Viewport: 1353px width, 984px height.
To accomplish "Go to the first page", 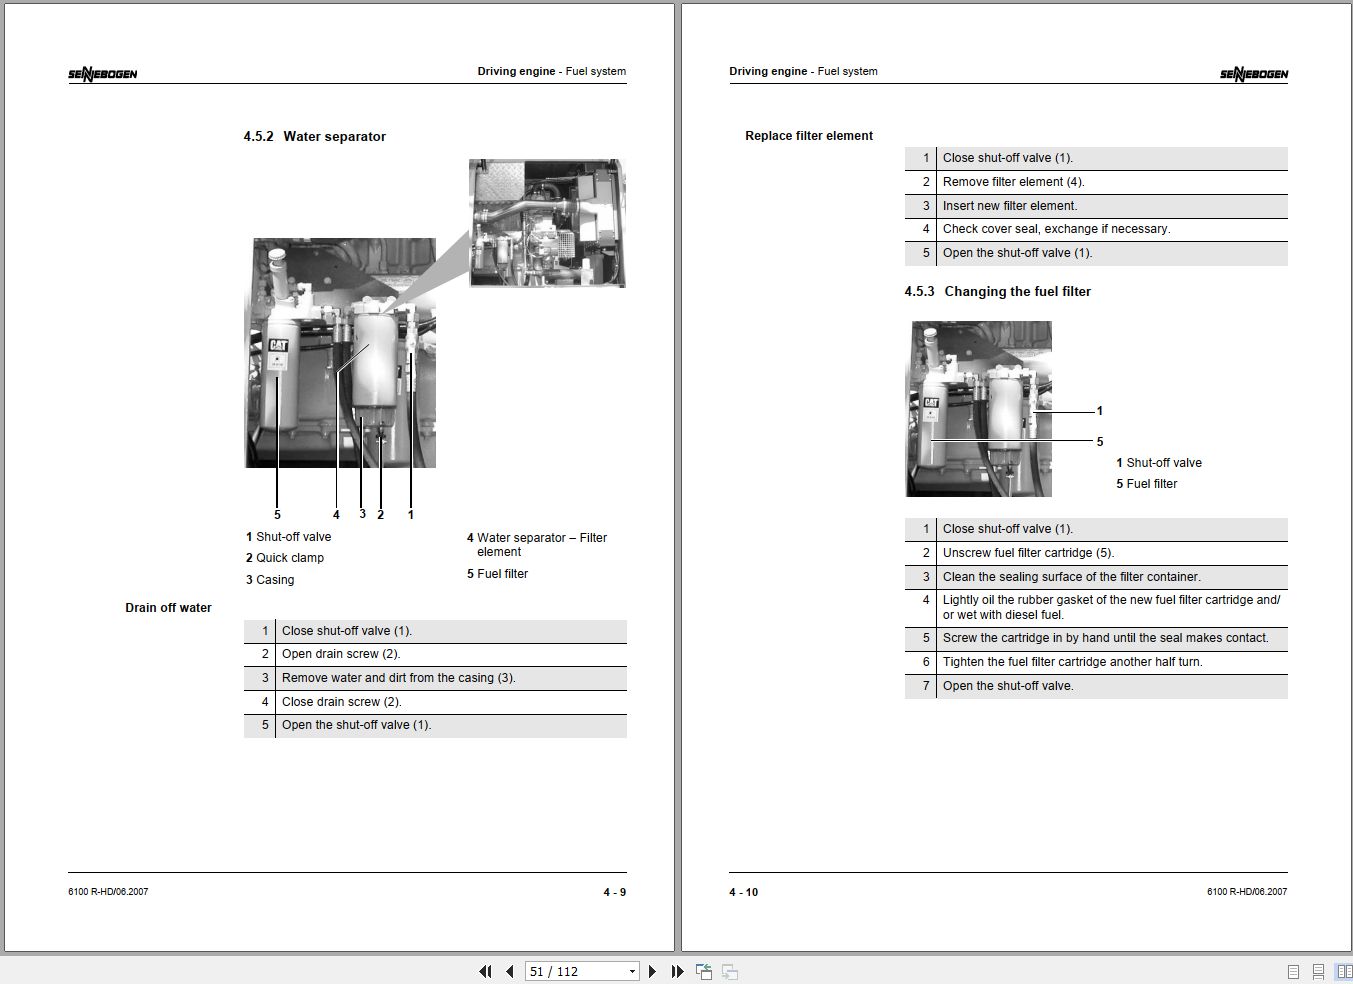I will tap(486, 971).
